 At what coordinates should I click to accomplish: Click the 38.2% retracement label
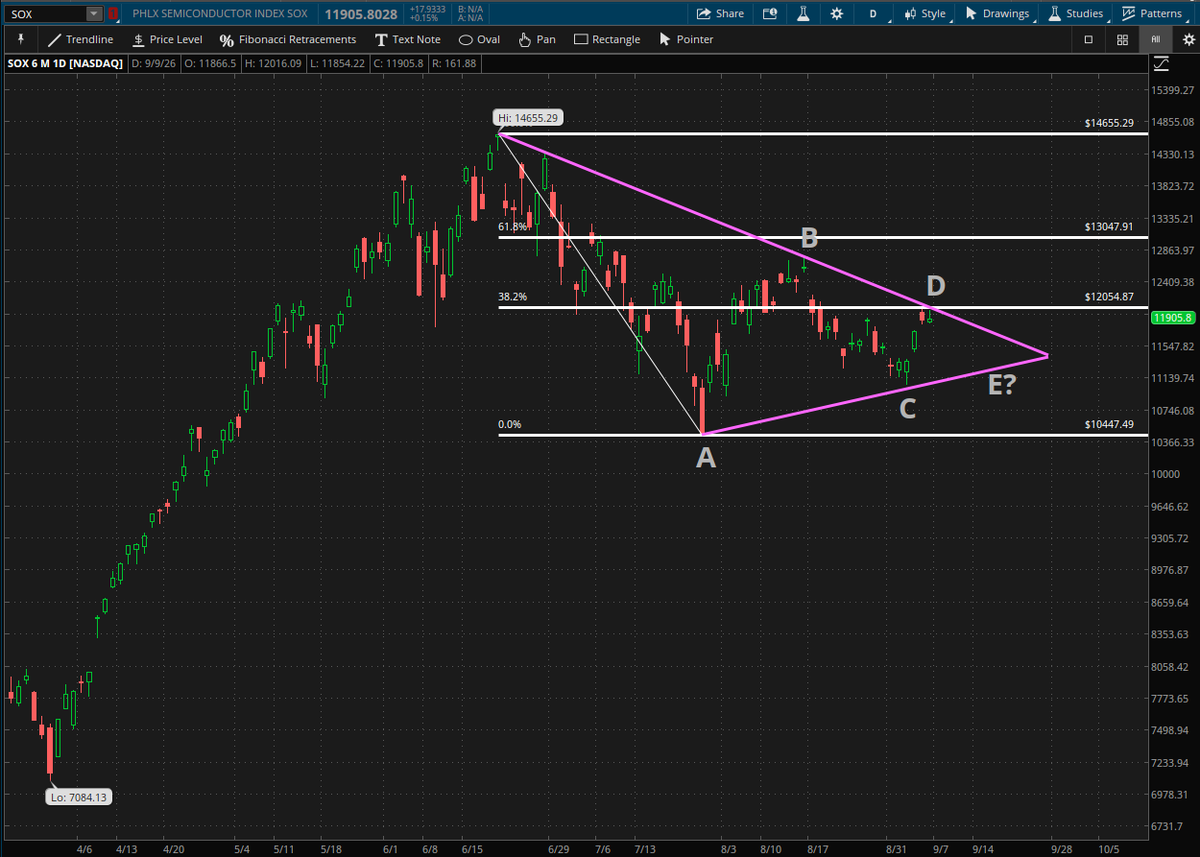coord(512,297)
